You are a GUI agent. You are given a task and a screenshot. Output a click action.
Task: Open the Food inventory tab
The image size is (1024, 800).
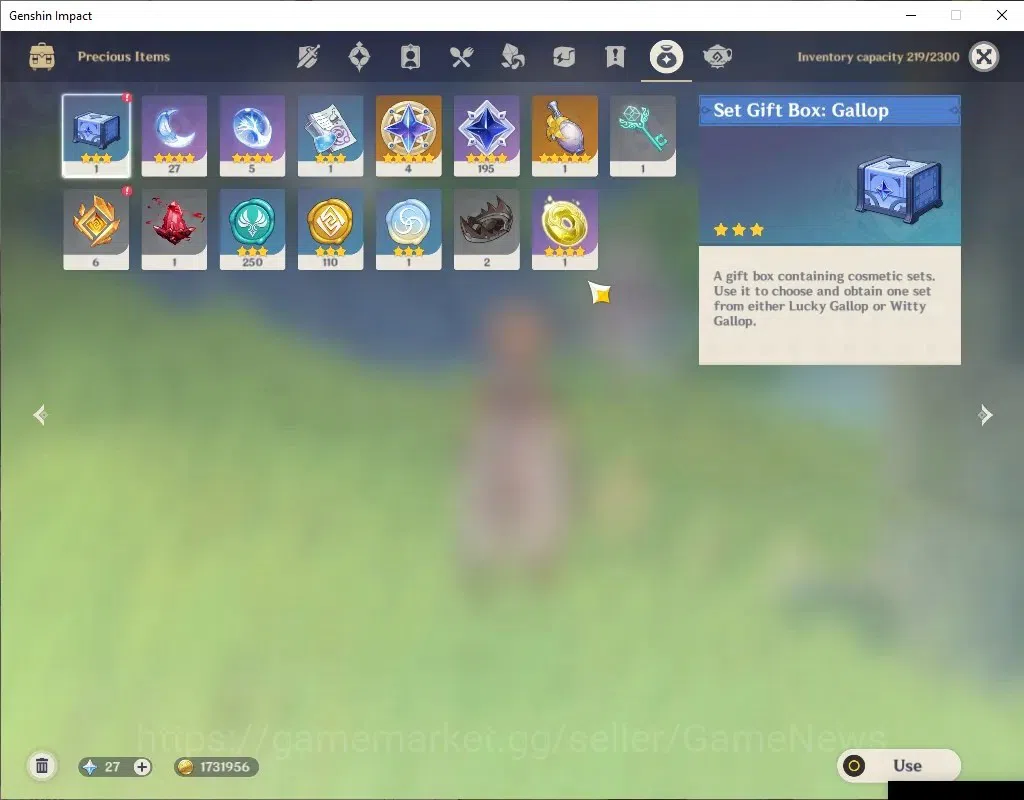click(x=461, y=57)
